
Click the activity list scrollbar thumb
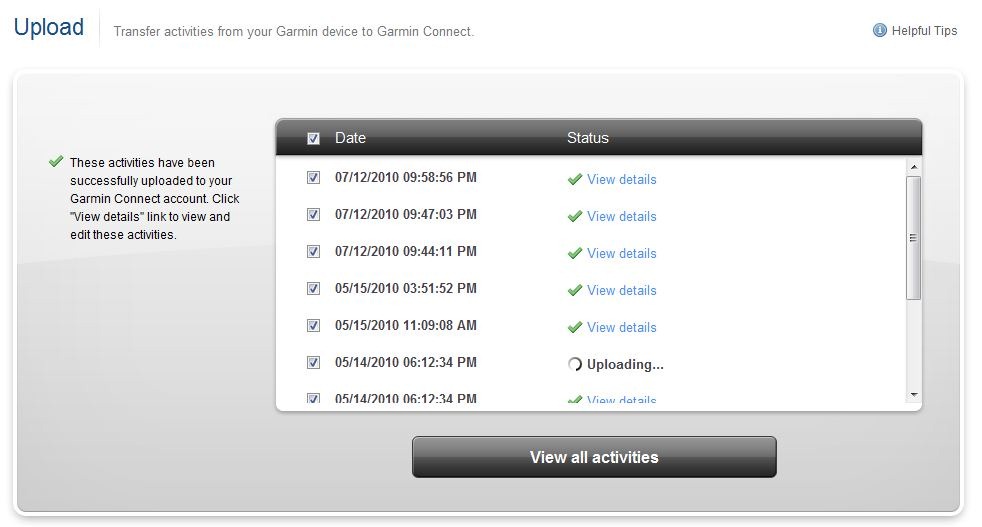pos(914,238)
